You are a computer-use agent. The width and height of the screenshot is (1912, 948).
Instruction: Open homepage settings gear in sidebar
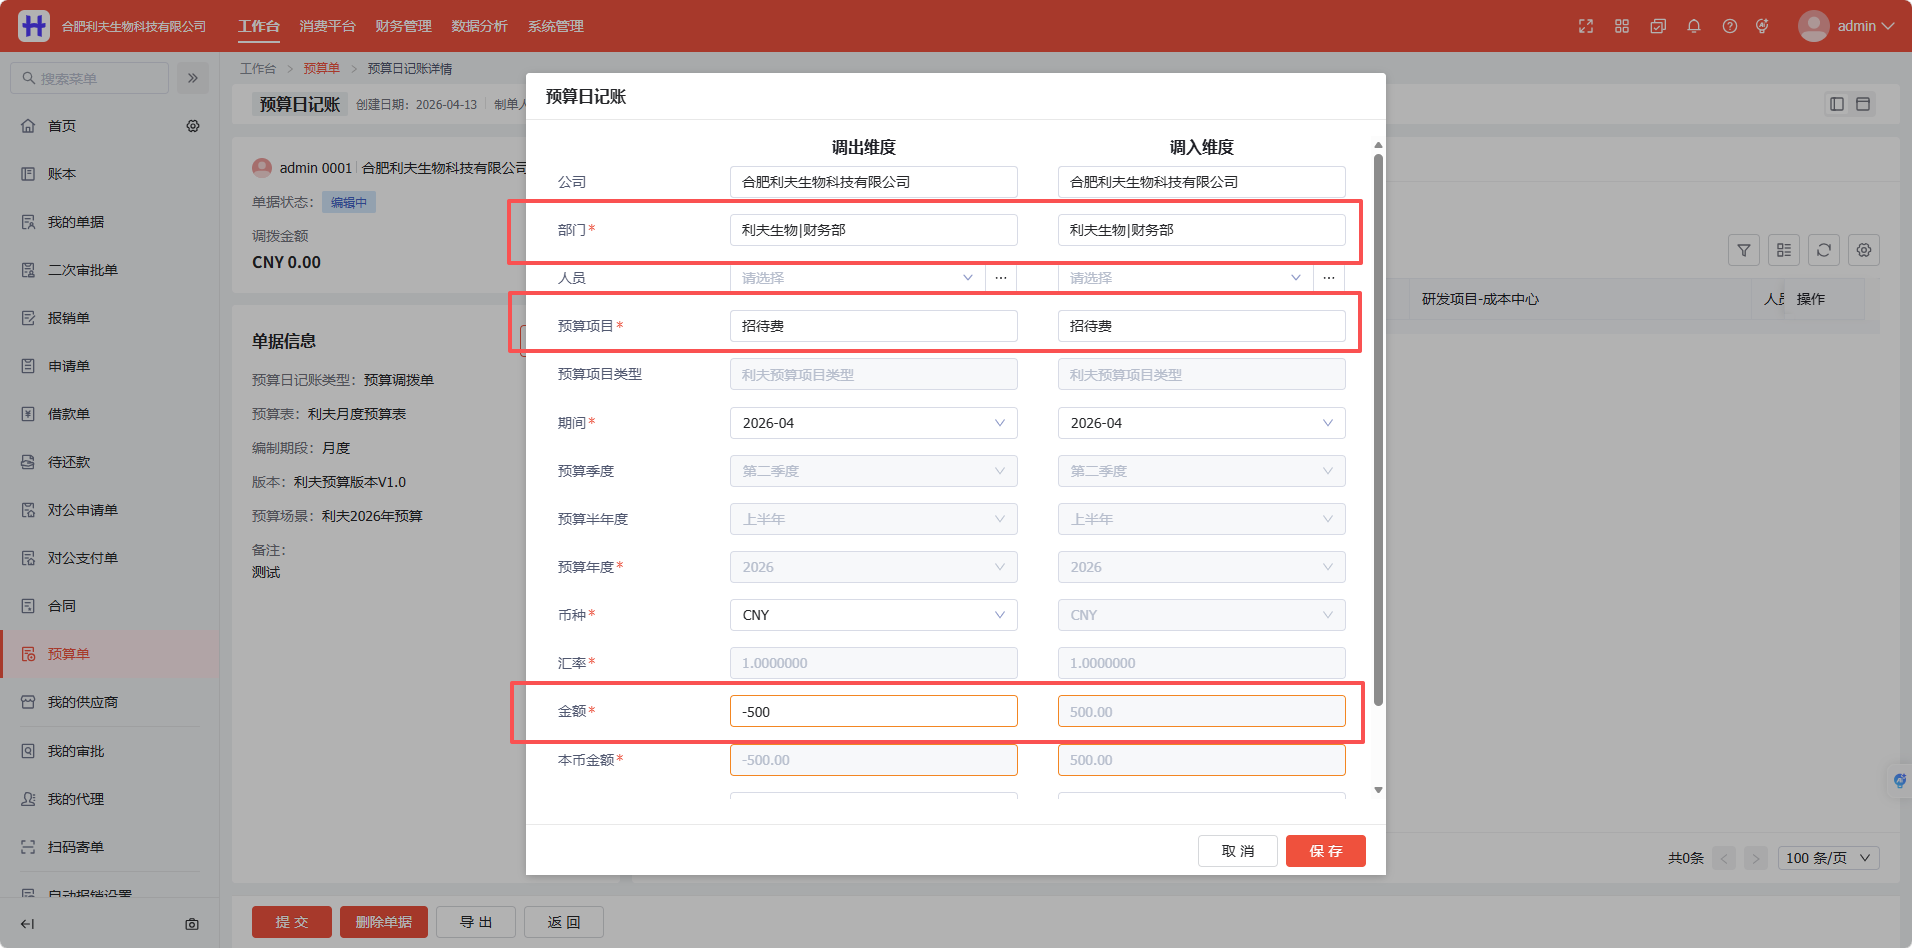[x=193, y=126]
